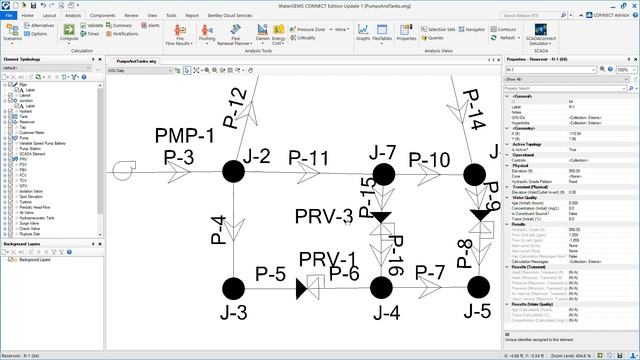Activate the Pan hand tool
This screenshot has width=640, height=360.
tap(250, 71)
